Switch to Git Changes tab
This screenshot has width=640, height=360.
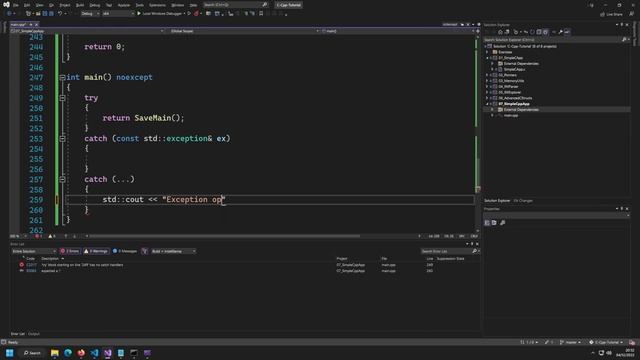[523, 201]
